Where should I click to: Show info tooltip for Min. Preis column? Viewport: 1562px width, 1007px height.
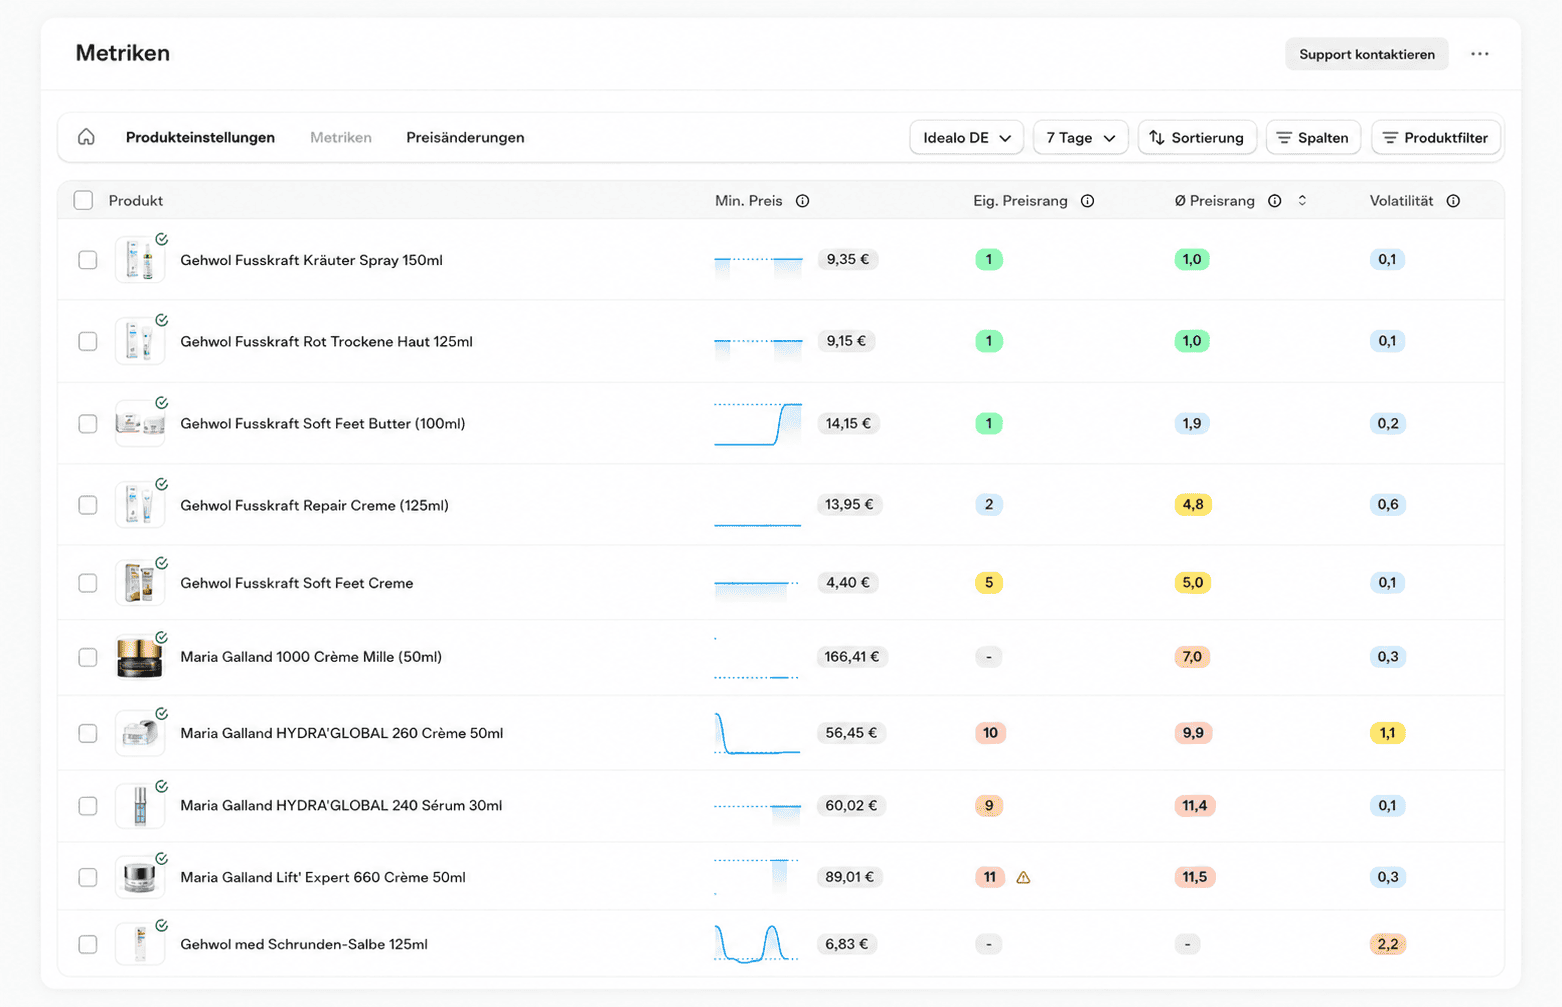(x=802, y=201)
